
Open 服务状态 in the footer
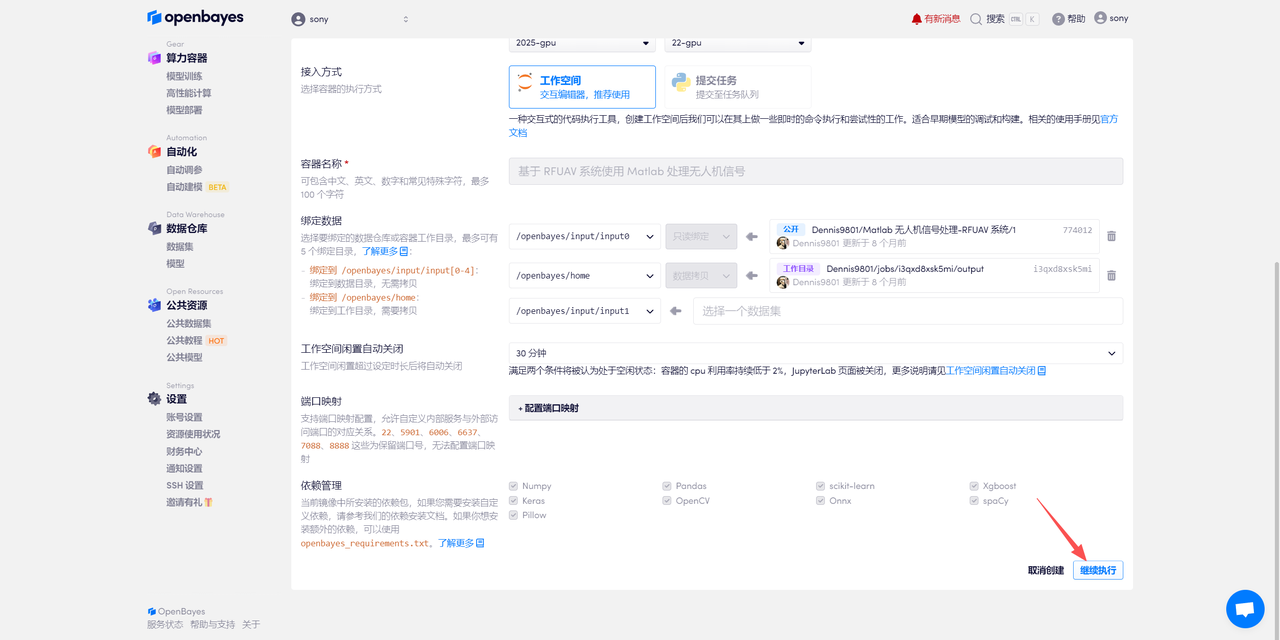(x=165, y=624)
